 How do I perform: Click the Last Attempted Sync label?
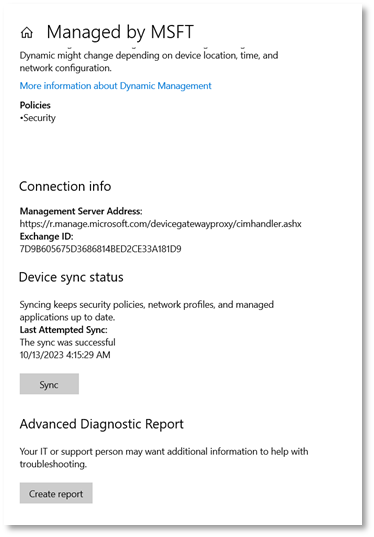point(63,330)
